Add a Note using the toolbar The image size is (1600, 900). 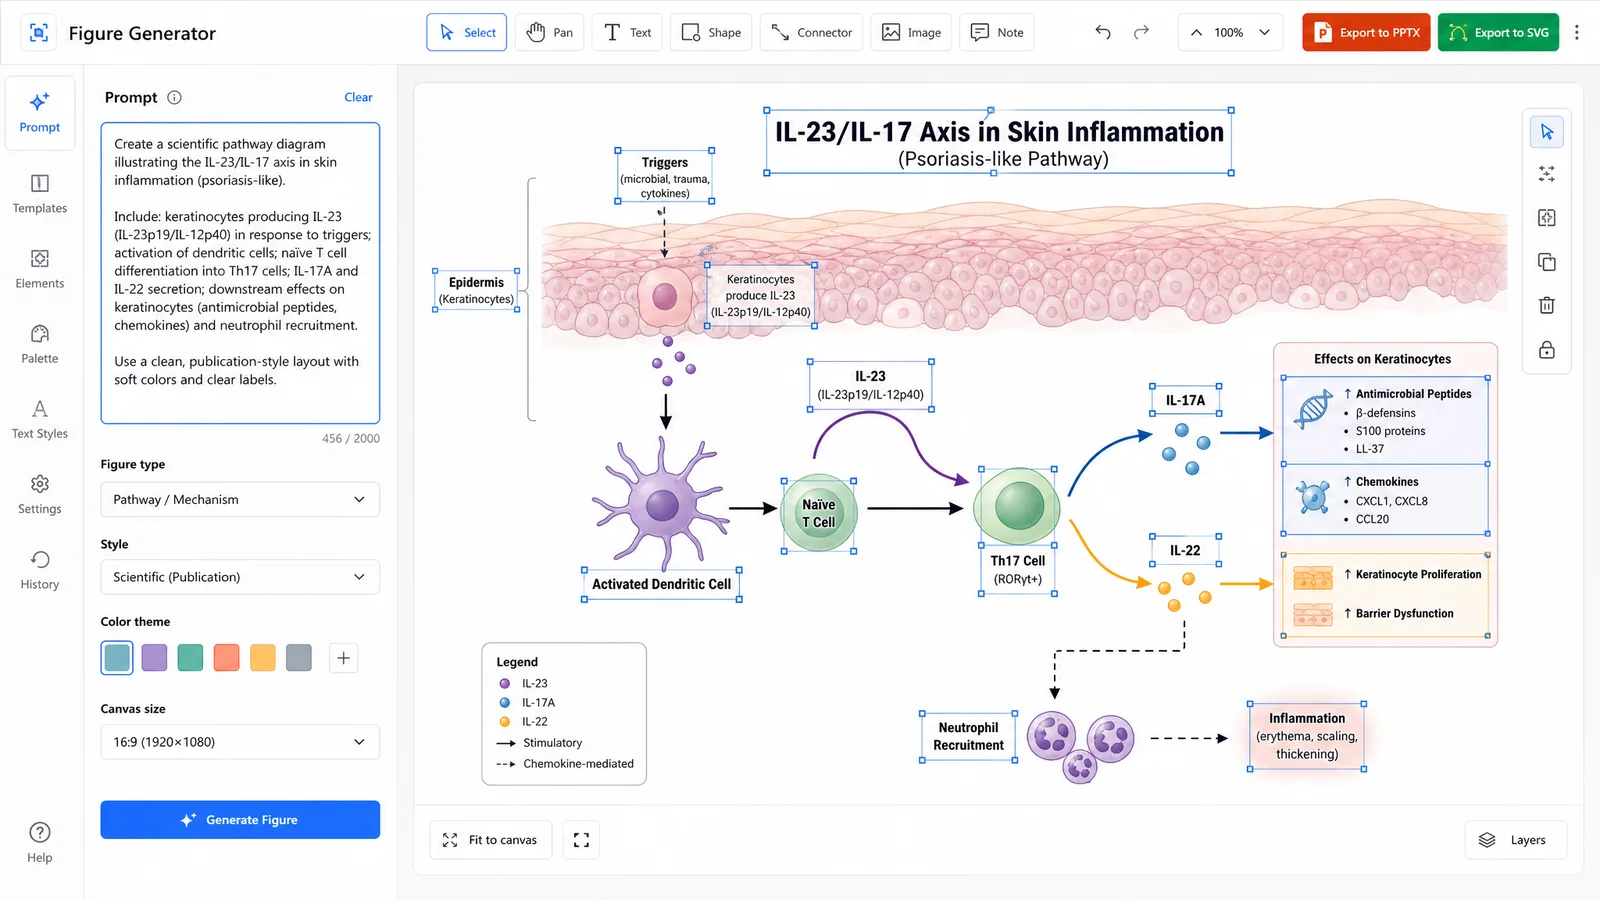(x=997, y=32)
